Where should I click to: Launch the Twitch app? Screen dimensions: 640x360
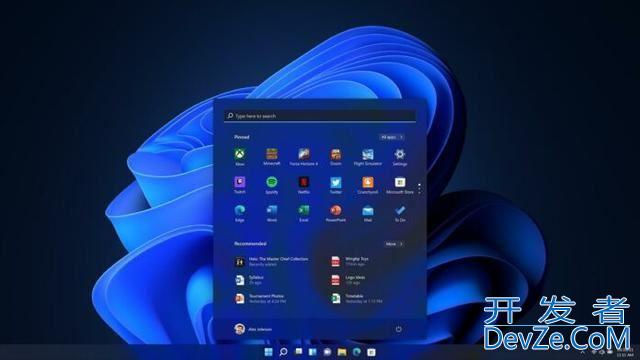tap(240, 185)
